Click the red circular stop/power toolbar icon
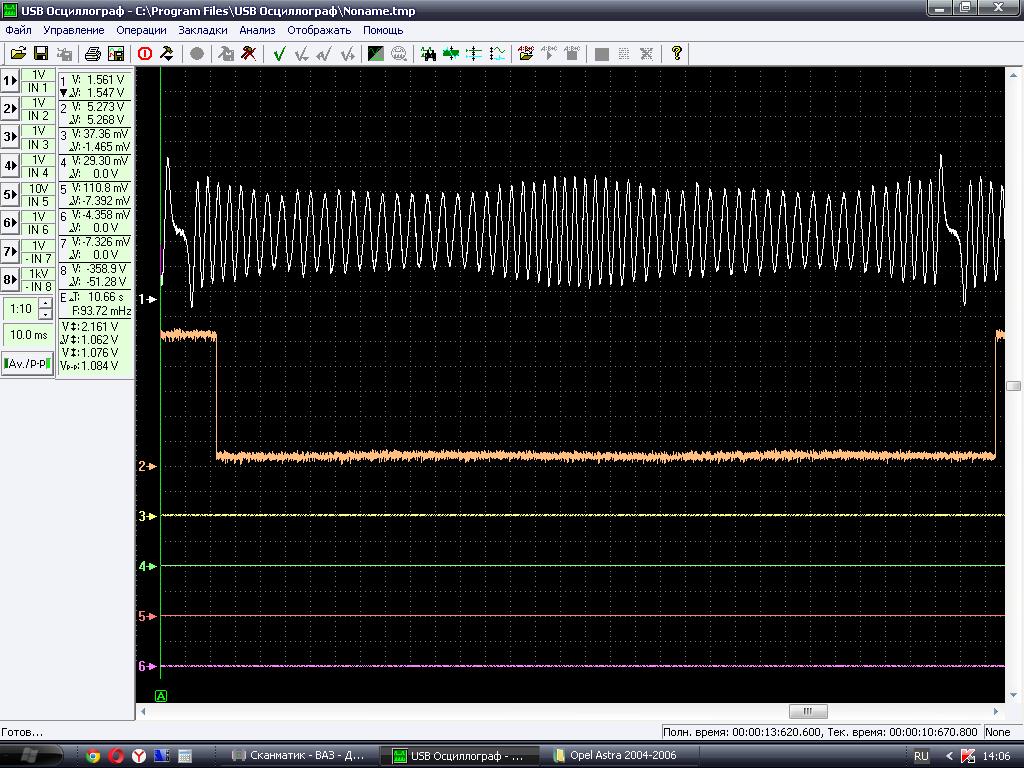This screenshot has height=768, width=1024. pyautogui.click(x=145, y=54)
